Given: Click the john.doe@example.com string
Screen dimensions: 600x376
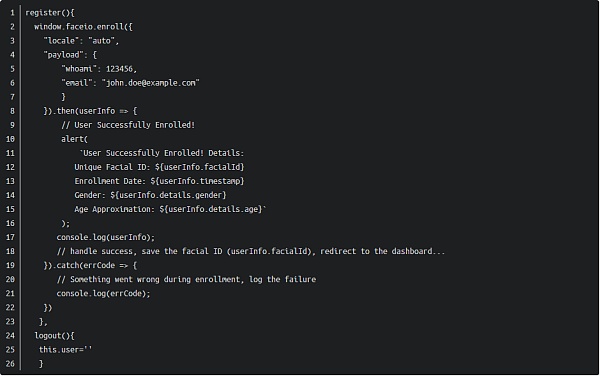Looking at the screenshot, I should [150, 83].
